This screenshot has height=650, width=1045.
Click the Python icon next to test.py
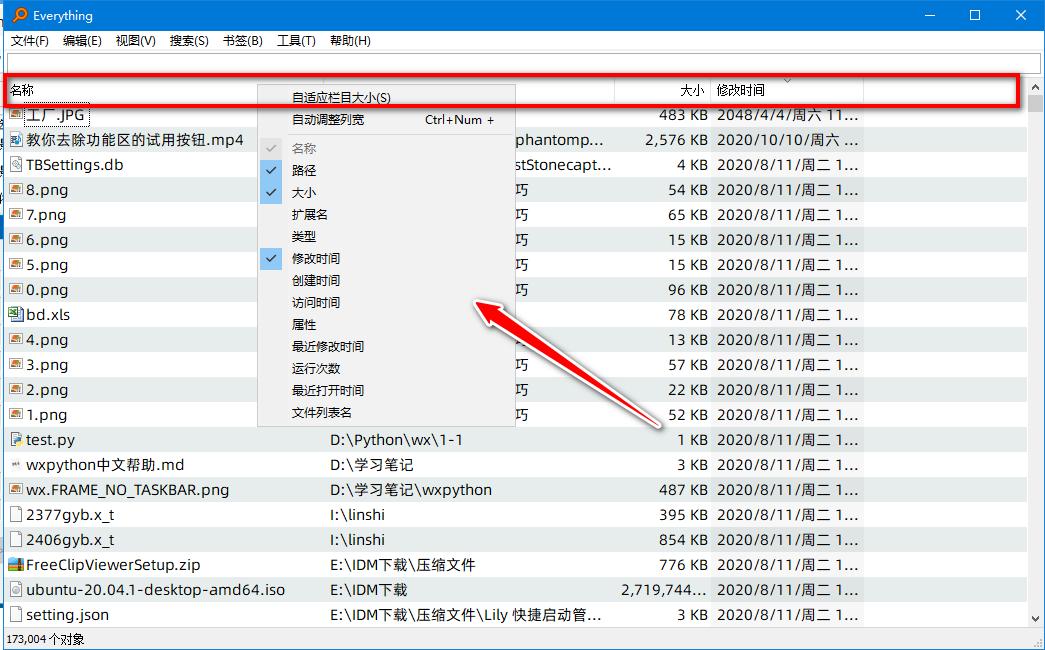click(16, 439)
